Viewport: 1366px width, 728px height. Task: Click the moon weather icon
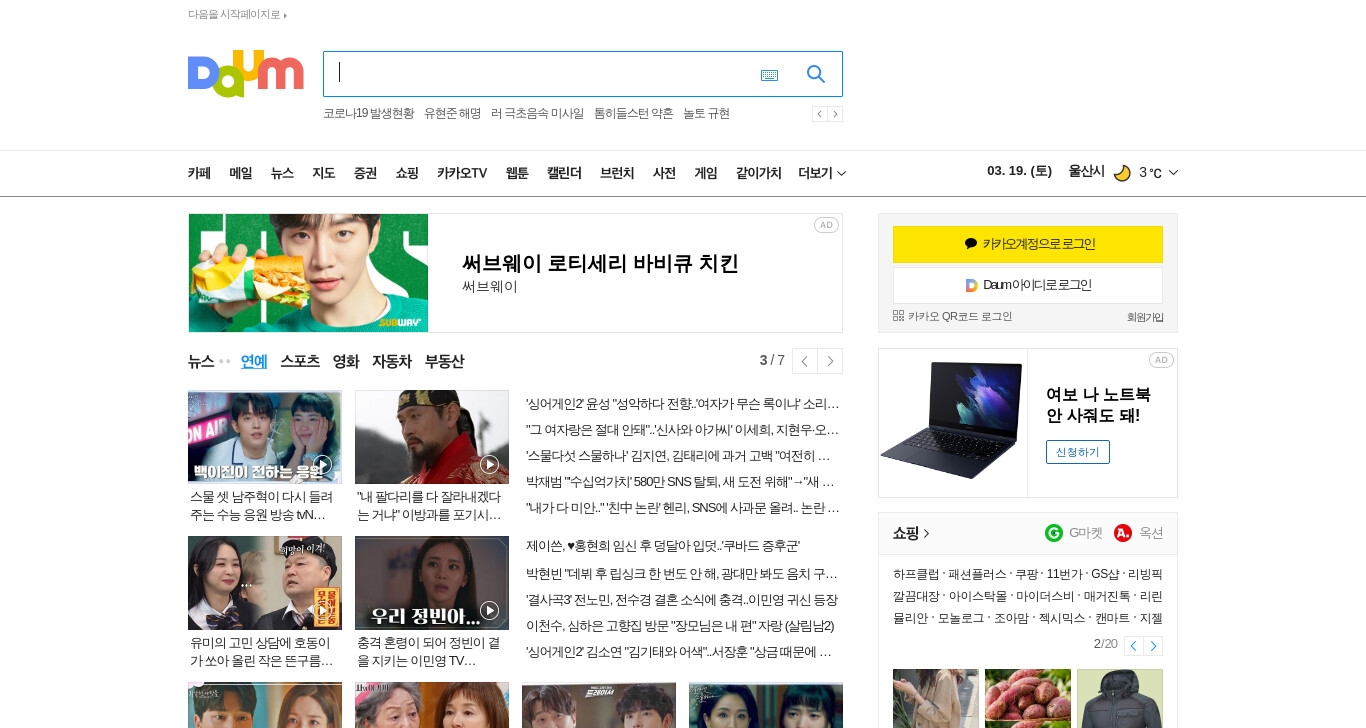pos(1122,172)
